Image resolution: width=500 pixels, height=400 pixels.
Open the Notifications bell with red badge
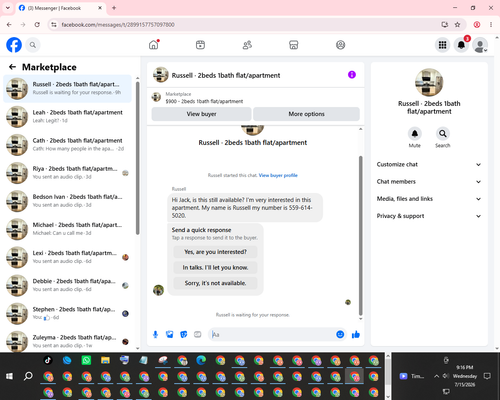click(461, 45)
